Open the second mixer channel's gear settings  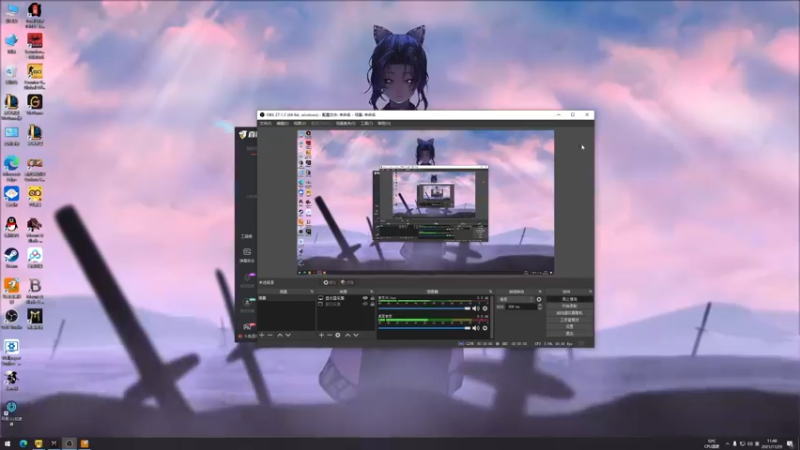tap(485, 328)
